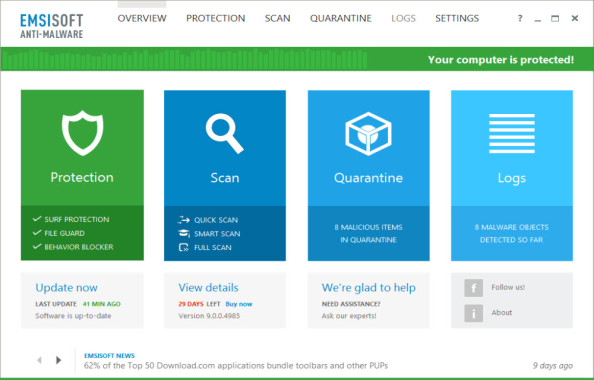Click the Quick Scan label
Screen dimensions: 594x380
point(216,220)
